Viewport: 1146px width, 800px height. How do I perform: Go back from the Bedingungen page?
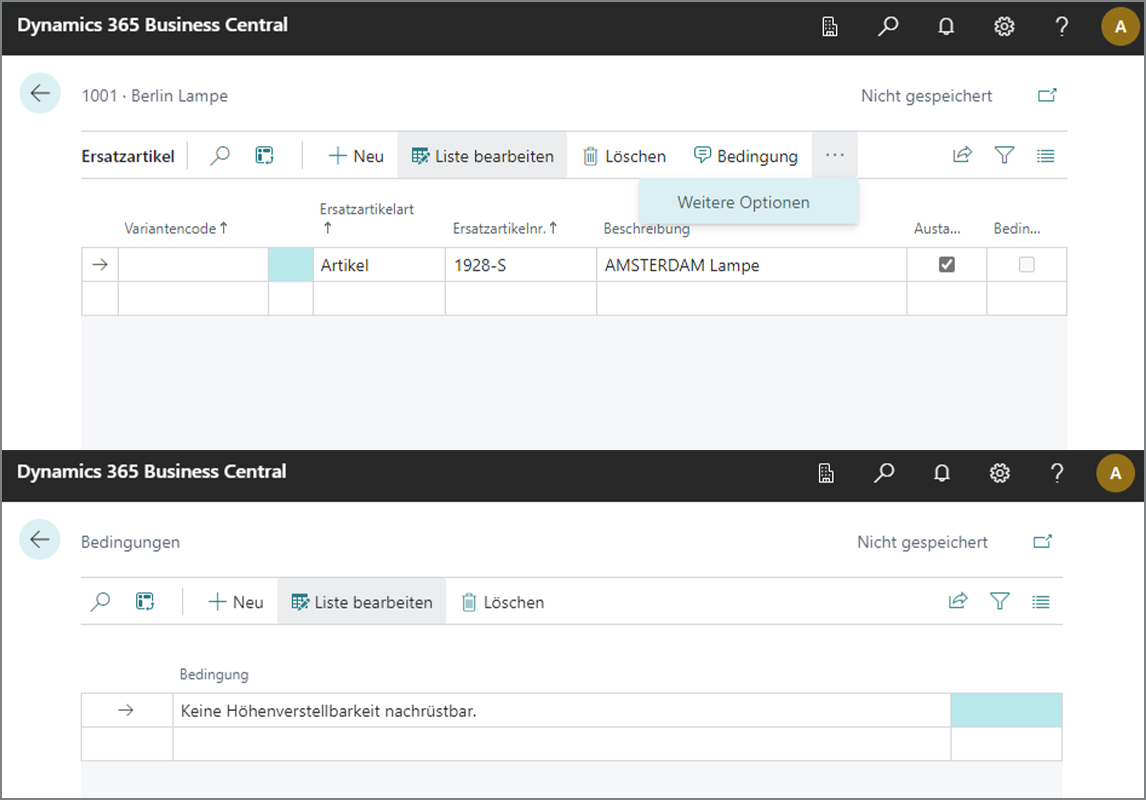40,540
